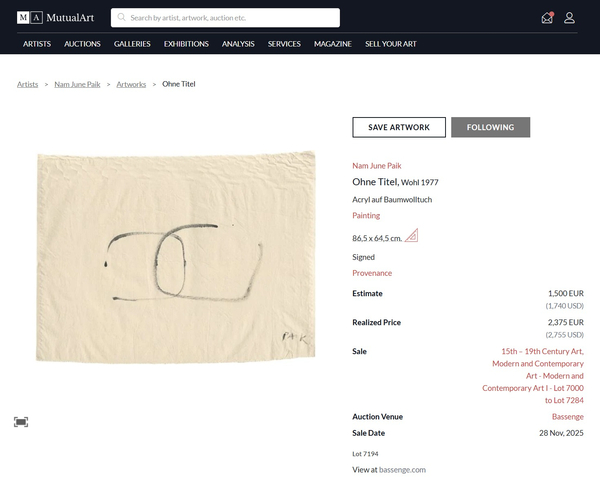This screenshot has width=600, height=490.
Task: Click the Ohne Titel artwork image
Action: [177, 256]
